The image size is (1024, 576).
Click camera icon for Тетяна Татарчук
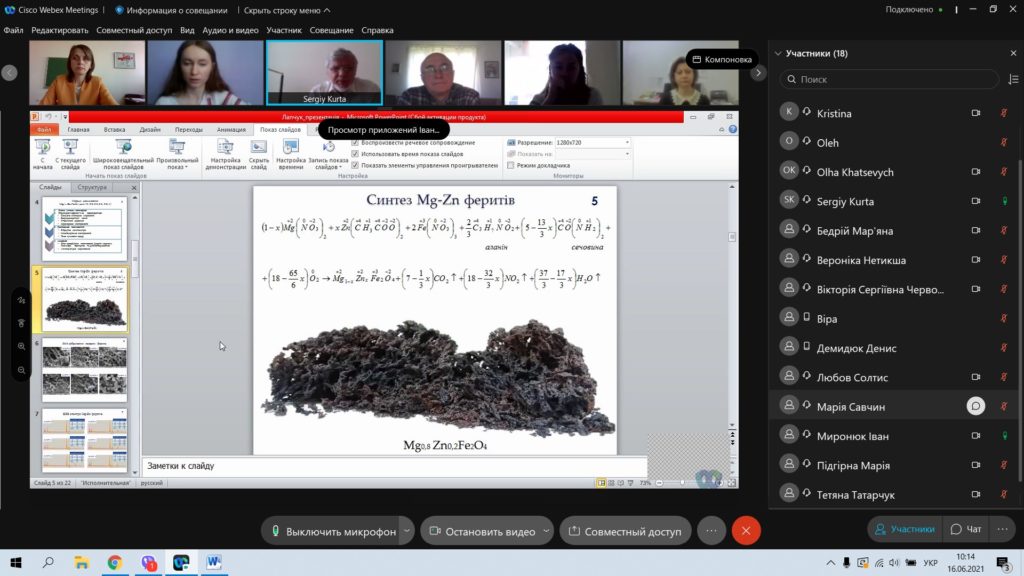(975, 494)
